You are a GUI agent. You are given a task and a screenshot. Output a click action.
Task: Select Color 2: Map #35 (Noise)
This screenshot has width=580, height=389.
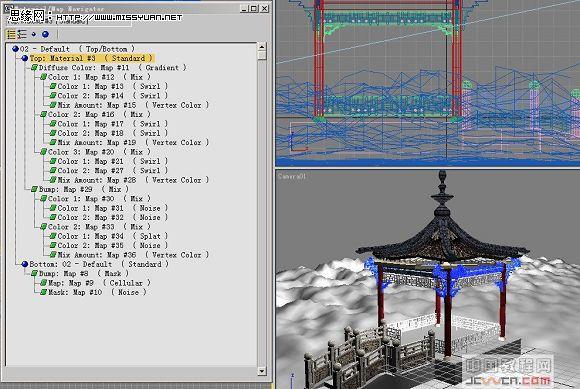(x=112, y=246)
